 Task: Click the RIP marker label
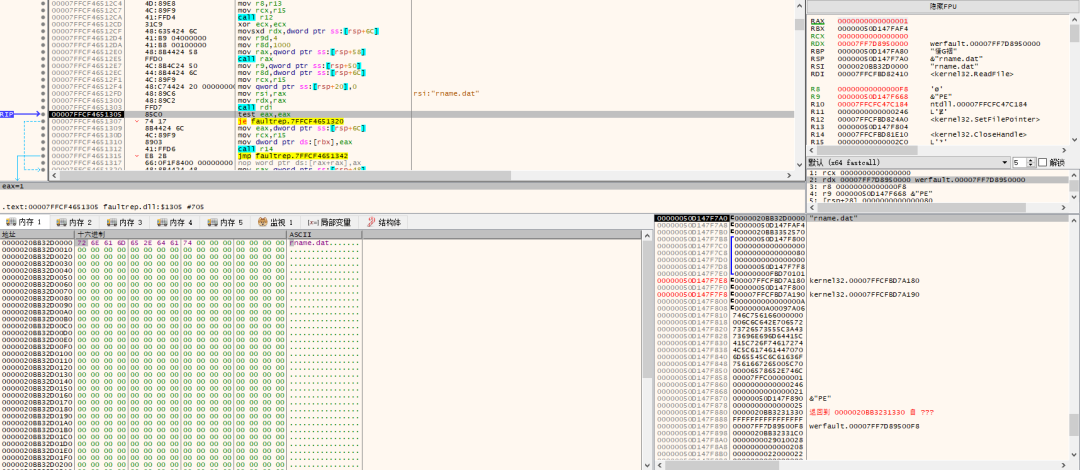tap(7, 114)
